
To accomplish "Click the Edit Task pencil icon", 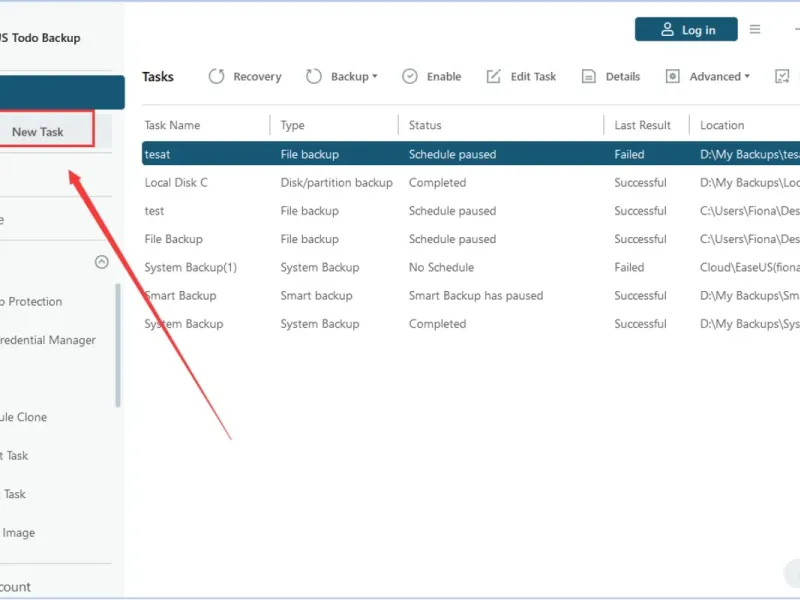I will point(493,77).
